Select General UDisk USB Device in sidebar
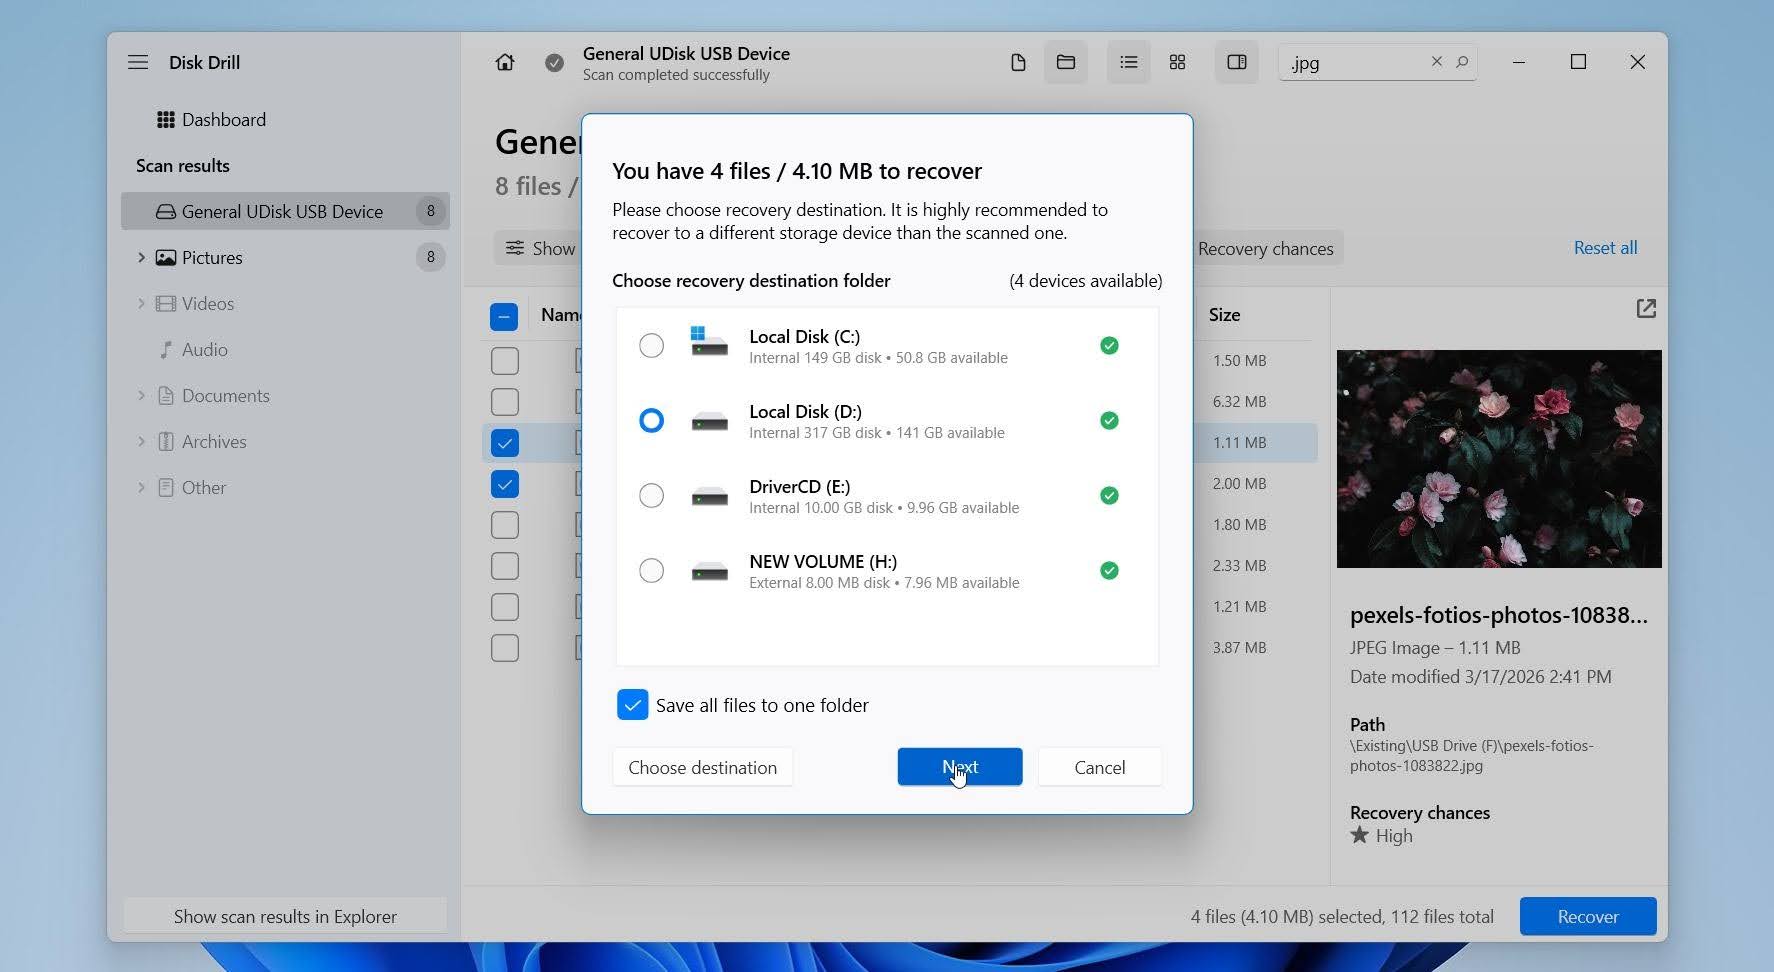The width and height of the screenshot is (1774, 972). [x=285, y=211]
